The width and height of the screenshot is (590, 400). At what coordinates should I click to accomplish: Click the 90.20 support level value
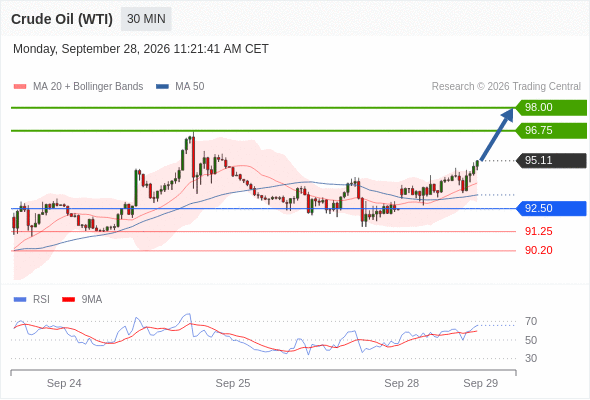538,250
